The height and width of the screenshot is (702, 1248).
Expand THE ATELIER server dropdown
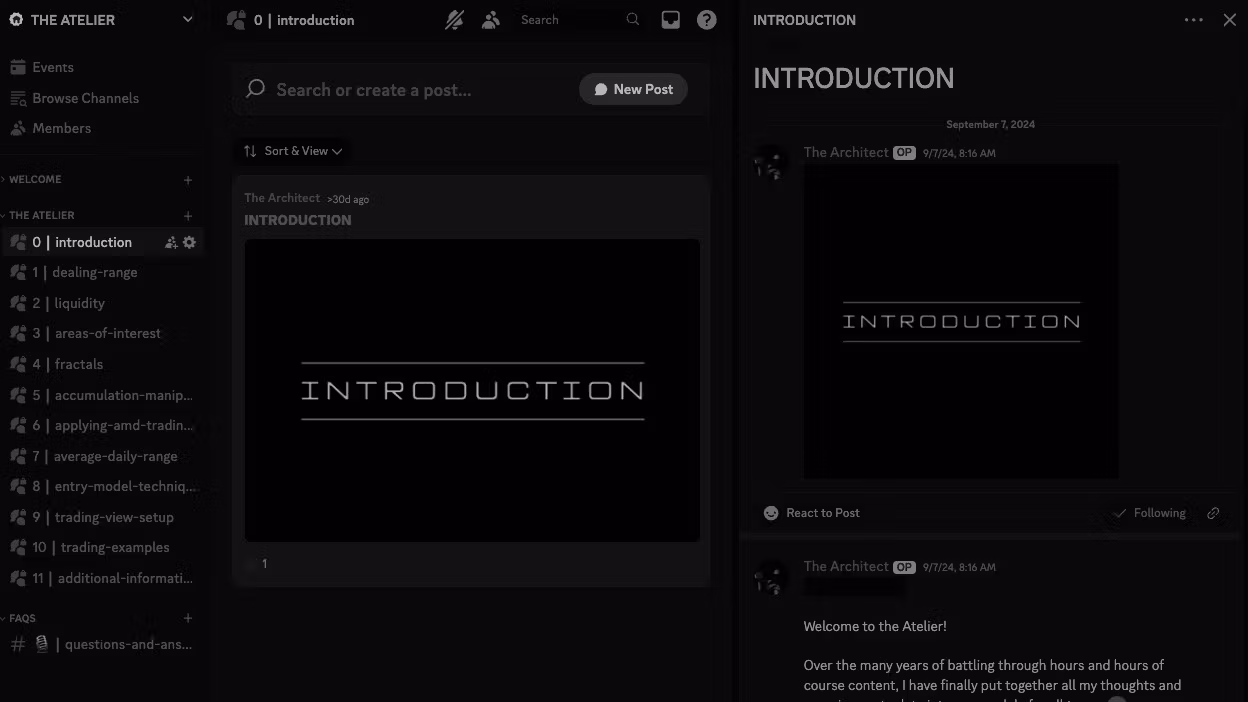tap(187, 20)
